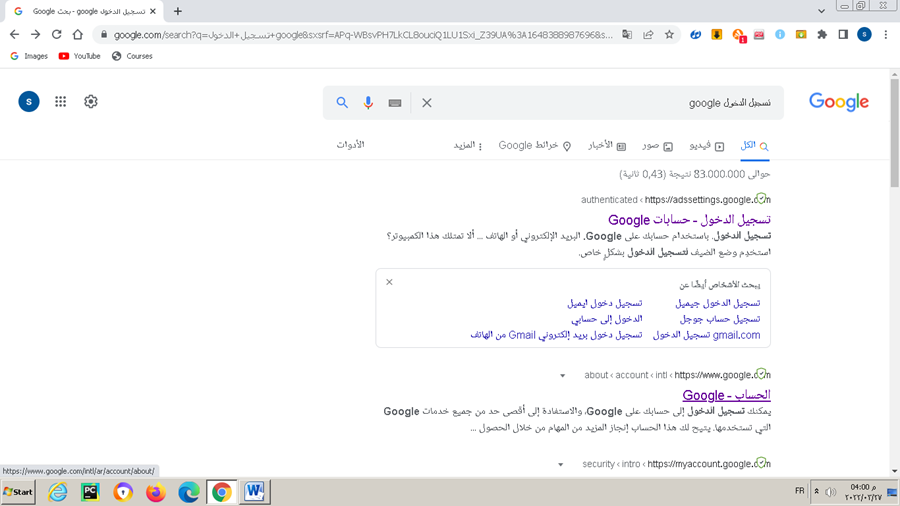The height and width of the screenshot is (506, 900).
Task: Open the Chrome three-dot menu
Action: [x=886, y=34]
